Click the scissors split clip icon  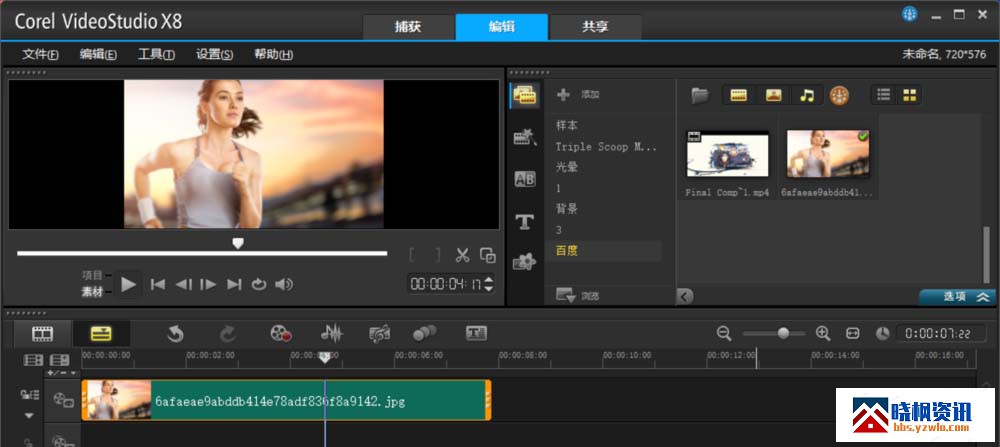[462, 255]
